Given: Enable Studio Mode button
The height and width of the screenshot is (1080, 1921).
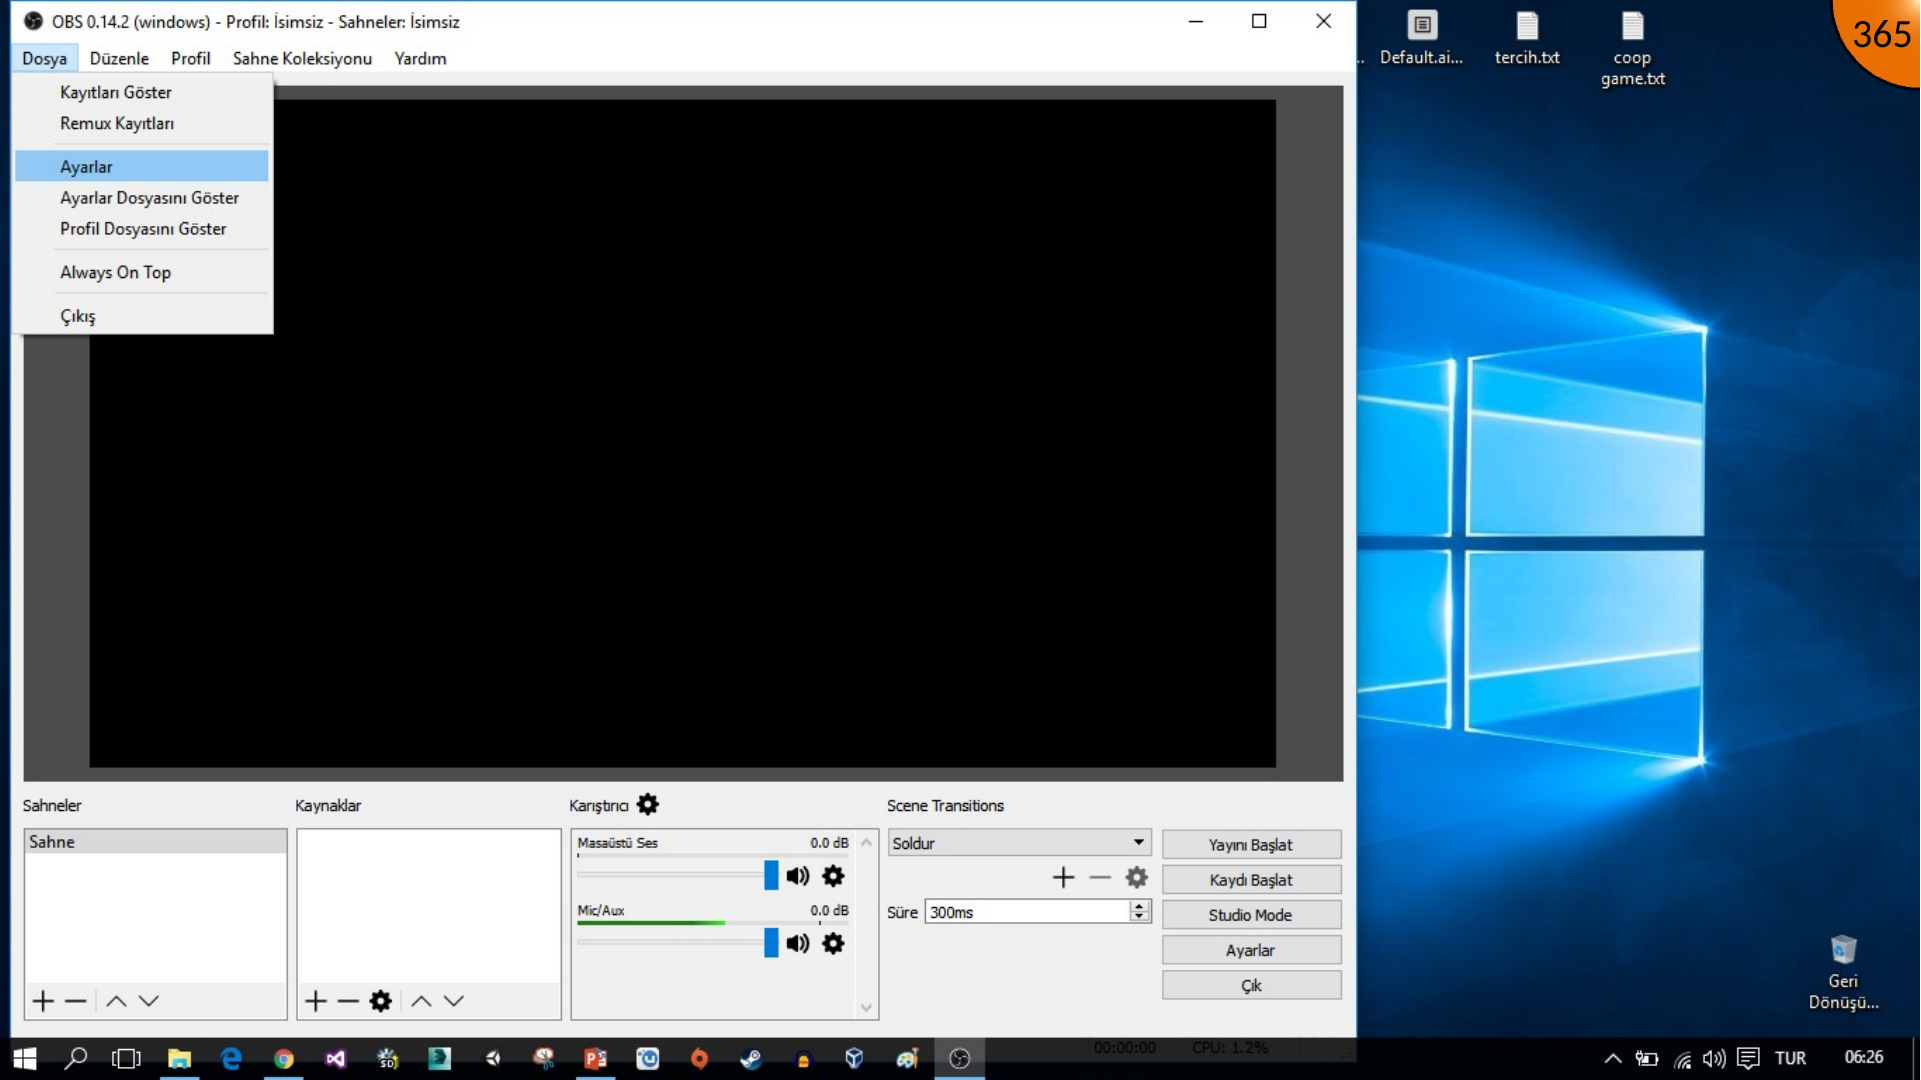Looking at the screenshot, I should pos(1251,914).
